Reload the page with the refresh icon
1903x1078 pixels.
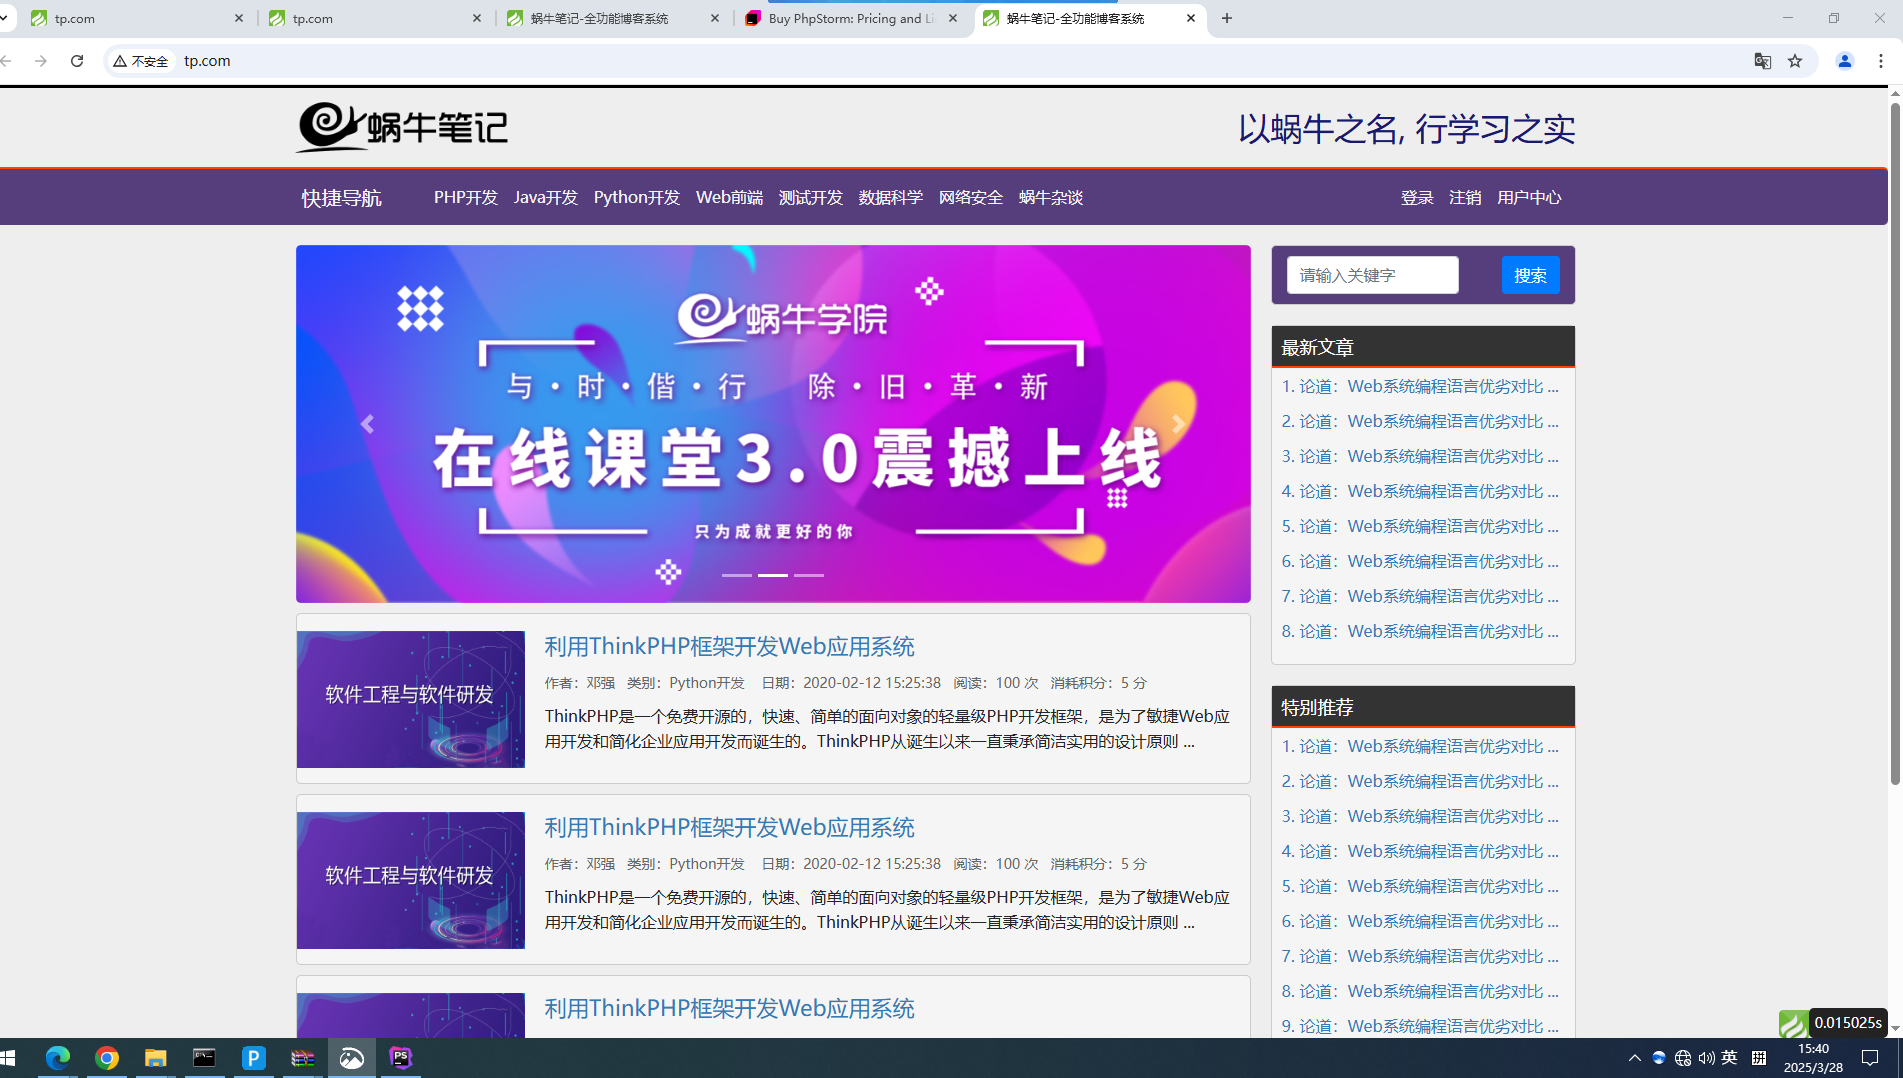click(77, 61)
